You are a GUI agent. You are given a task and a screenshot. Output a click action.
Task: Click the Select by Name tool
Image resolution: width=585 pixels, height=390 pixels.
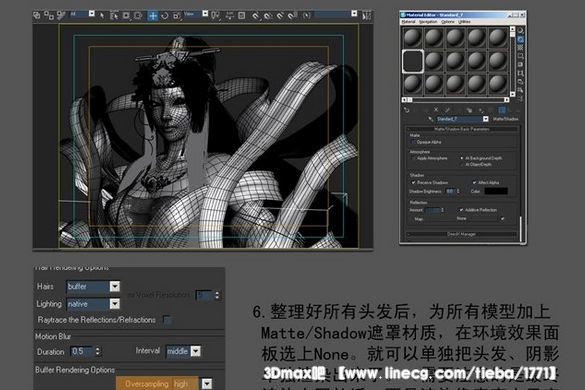114,16
